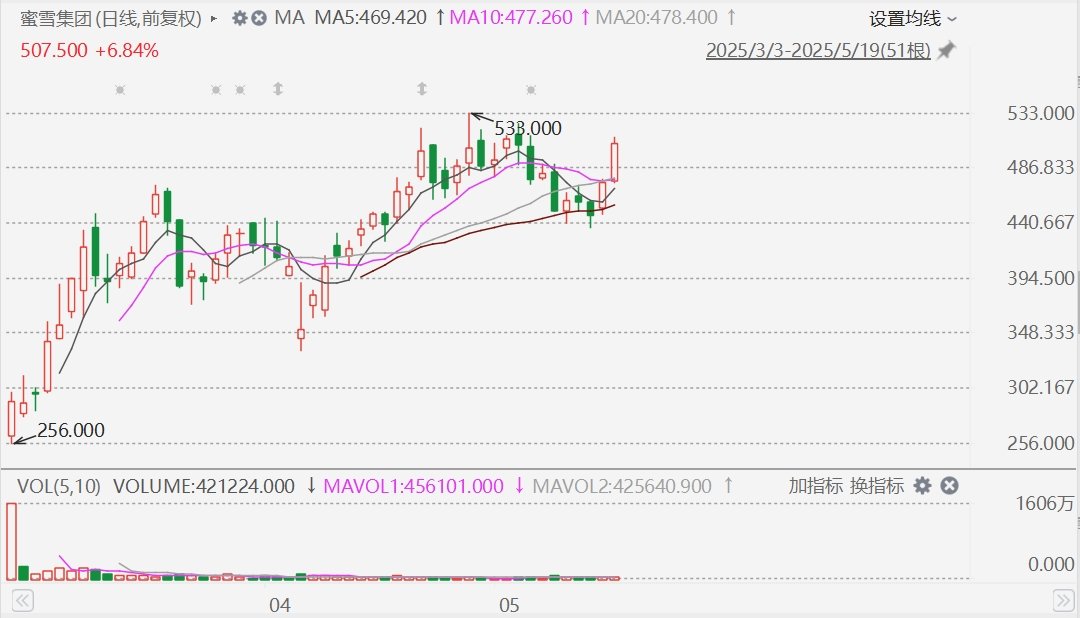Click the MAVOL1:456101.000 value
This screenshot has width=1080, height=618.
[413, 486]
